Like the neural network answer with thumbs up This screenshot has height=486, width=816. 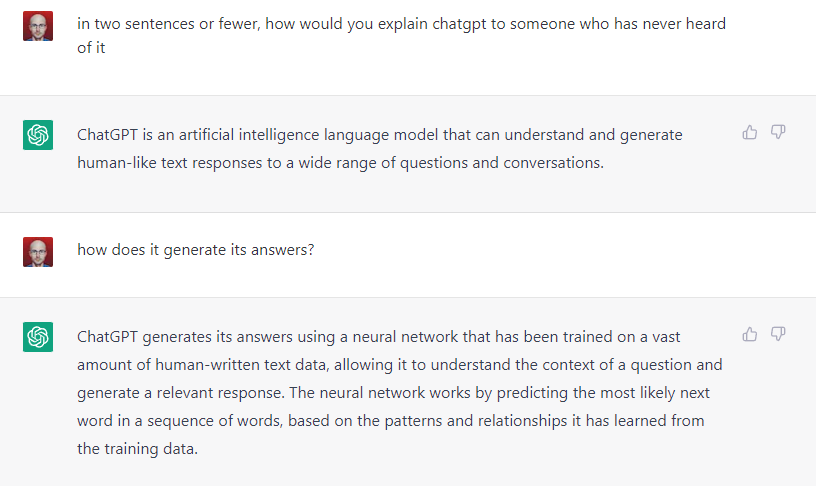tap(749, 334)
